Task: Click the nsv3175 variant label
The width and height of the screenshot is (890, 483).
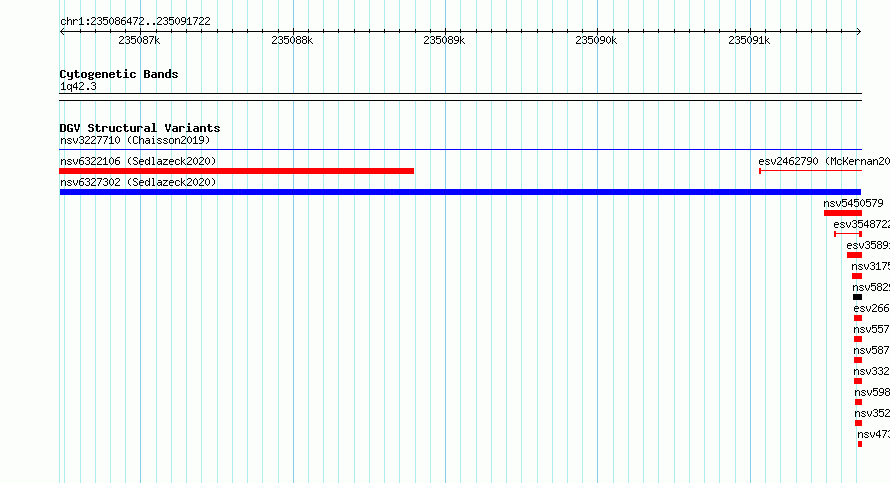Action: pos(870,266)
